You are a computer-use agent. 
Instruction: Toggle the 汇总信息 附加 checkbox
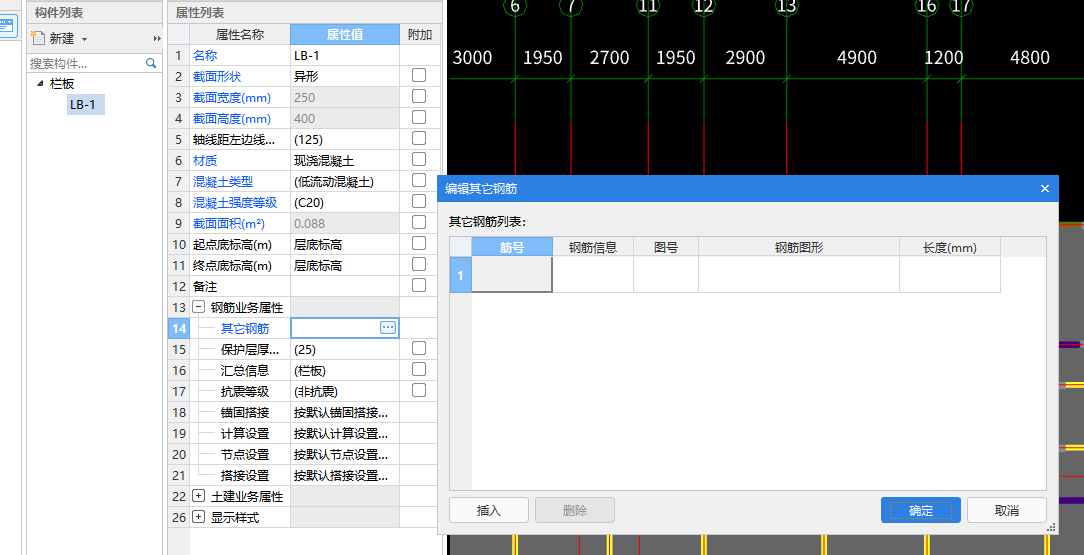pyautogui.click(x=419, y=369)
